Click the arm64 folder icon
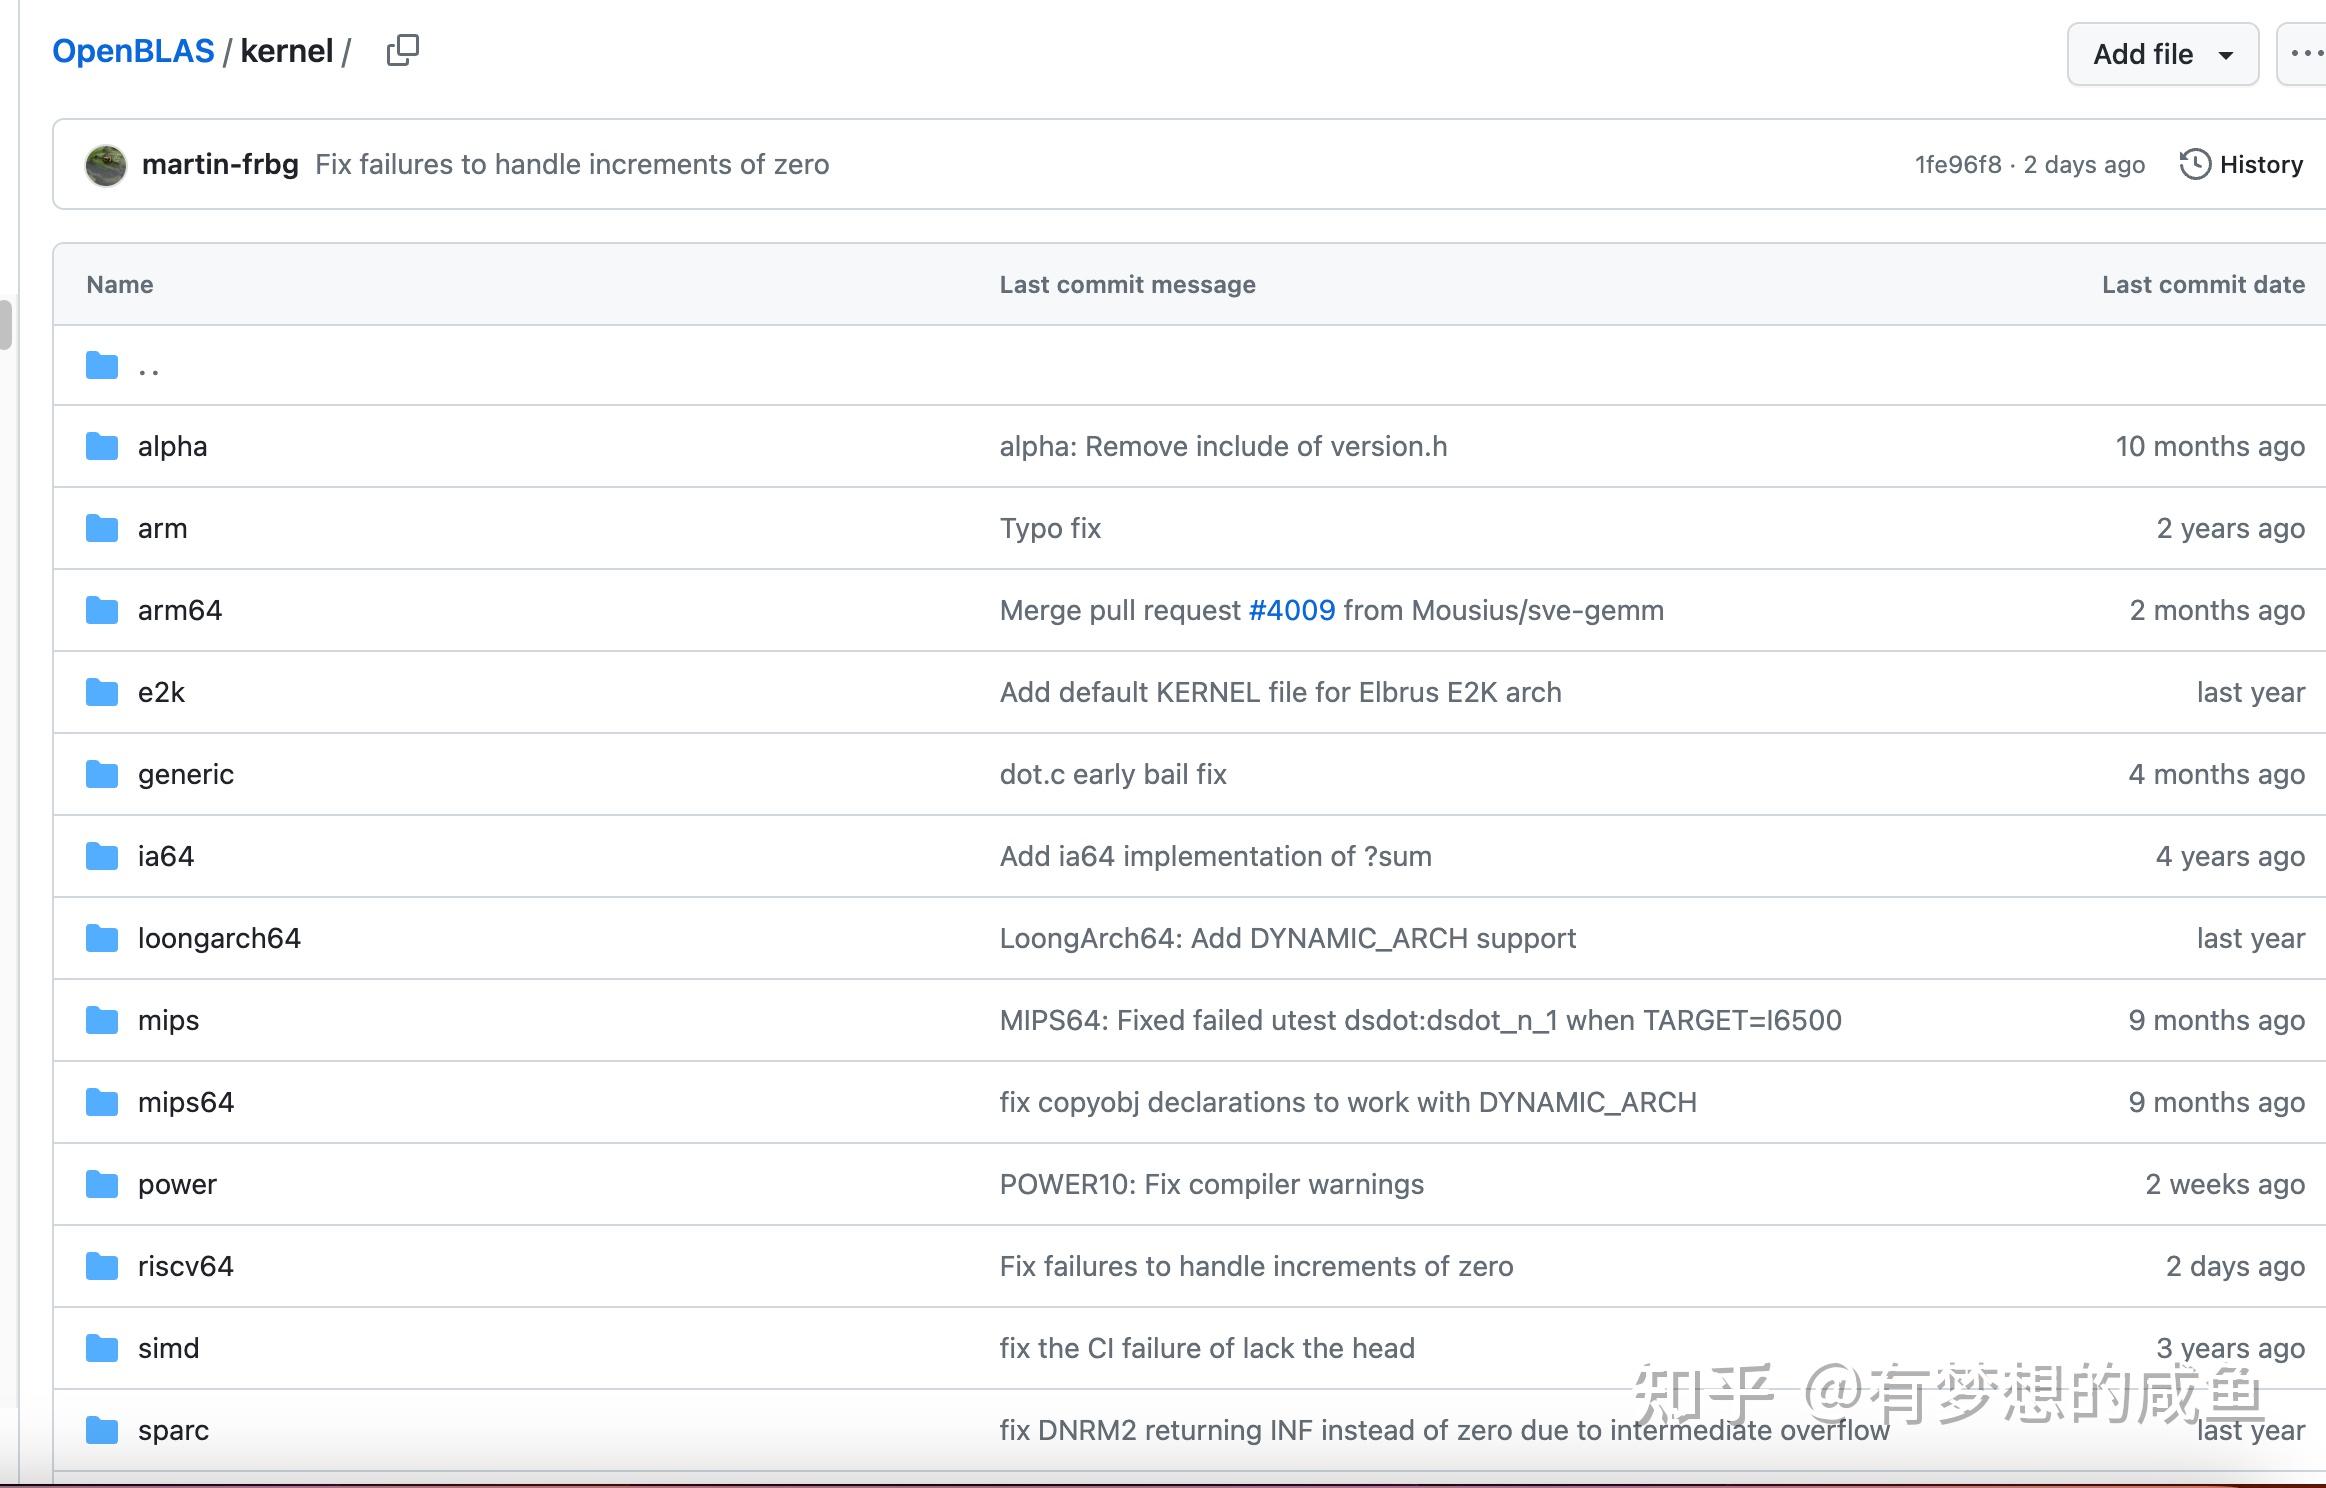Image resolution: width=2326 pixels, height=1488 pixels. click(102, 610)
